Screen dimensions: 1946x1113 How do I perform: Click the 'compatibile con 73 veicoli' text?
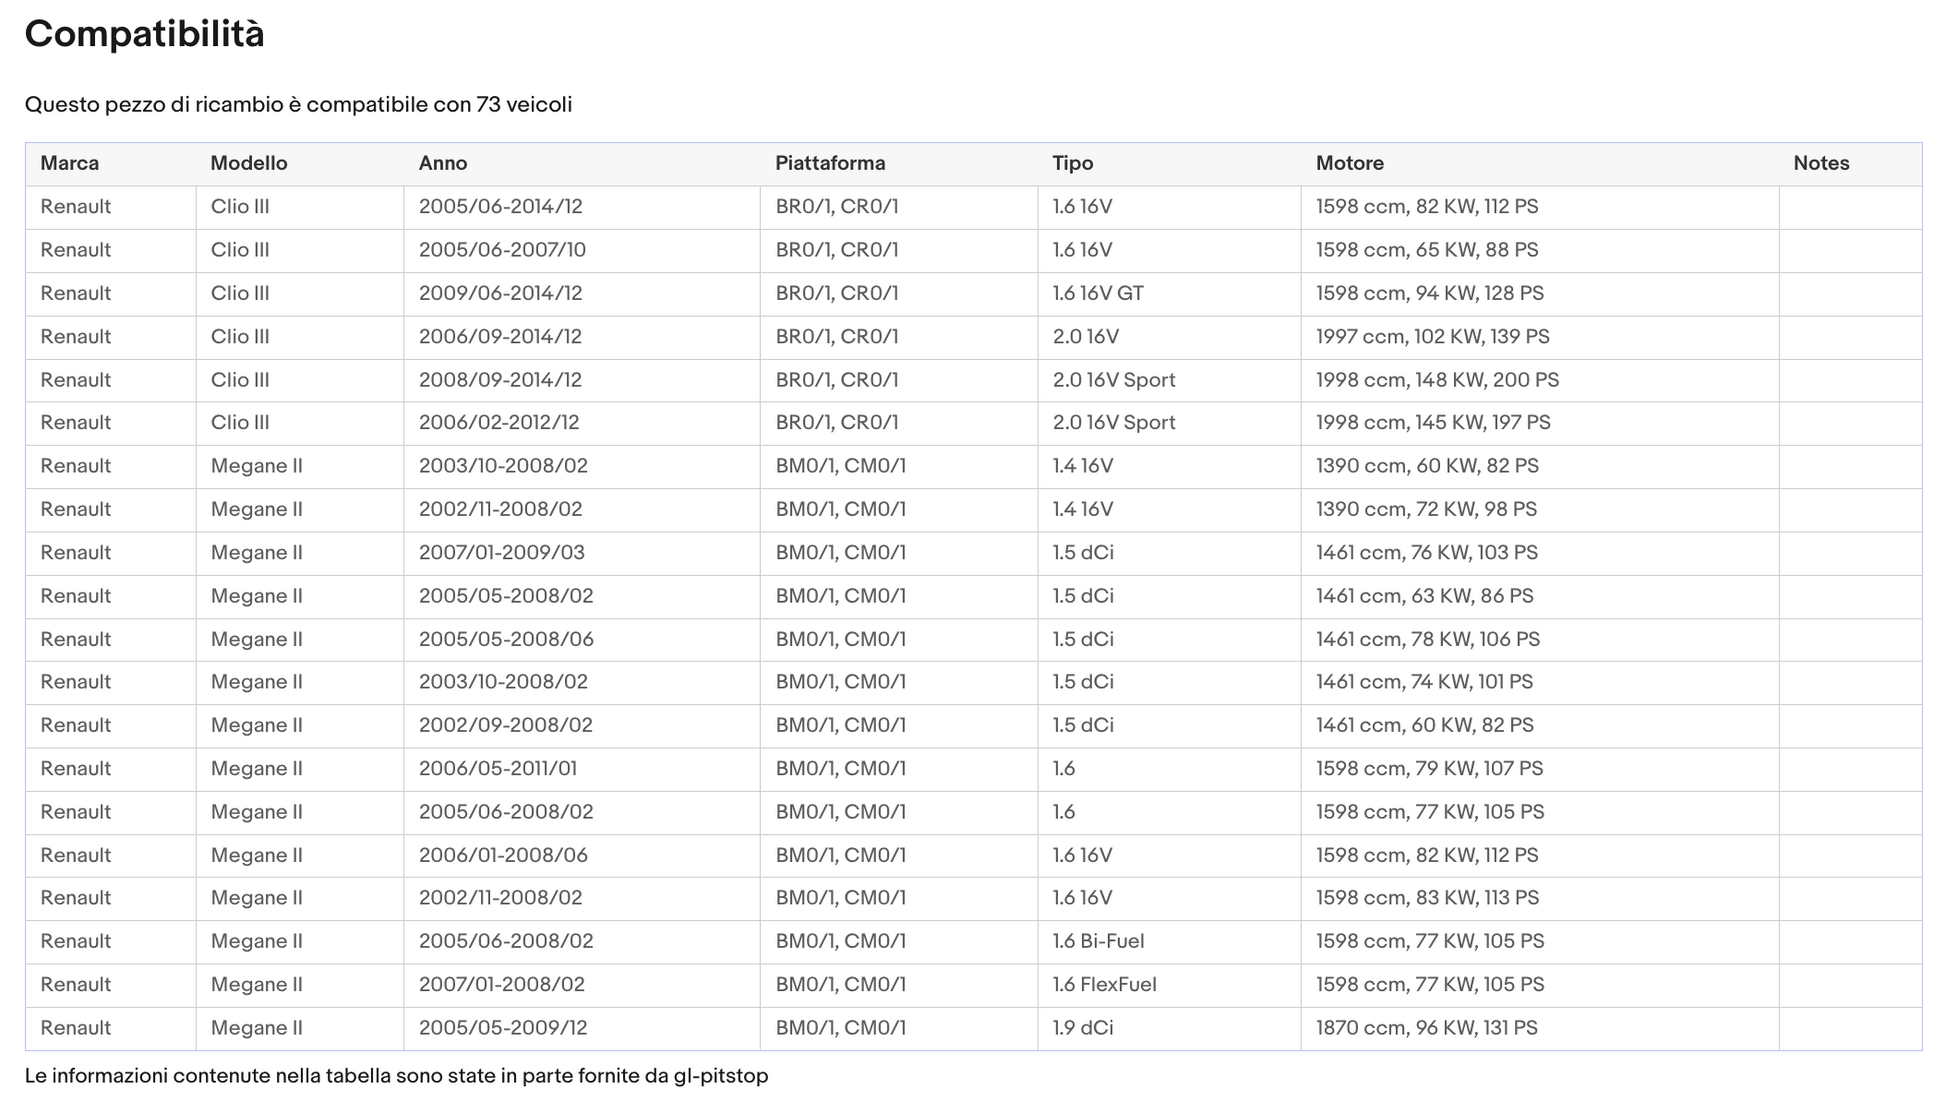click(x=439, y=105)
